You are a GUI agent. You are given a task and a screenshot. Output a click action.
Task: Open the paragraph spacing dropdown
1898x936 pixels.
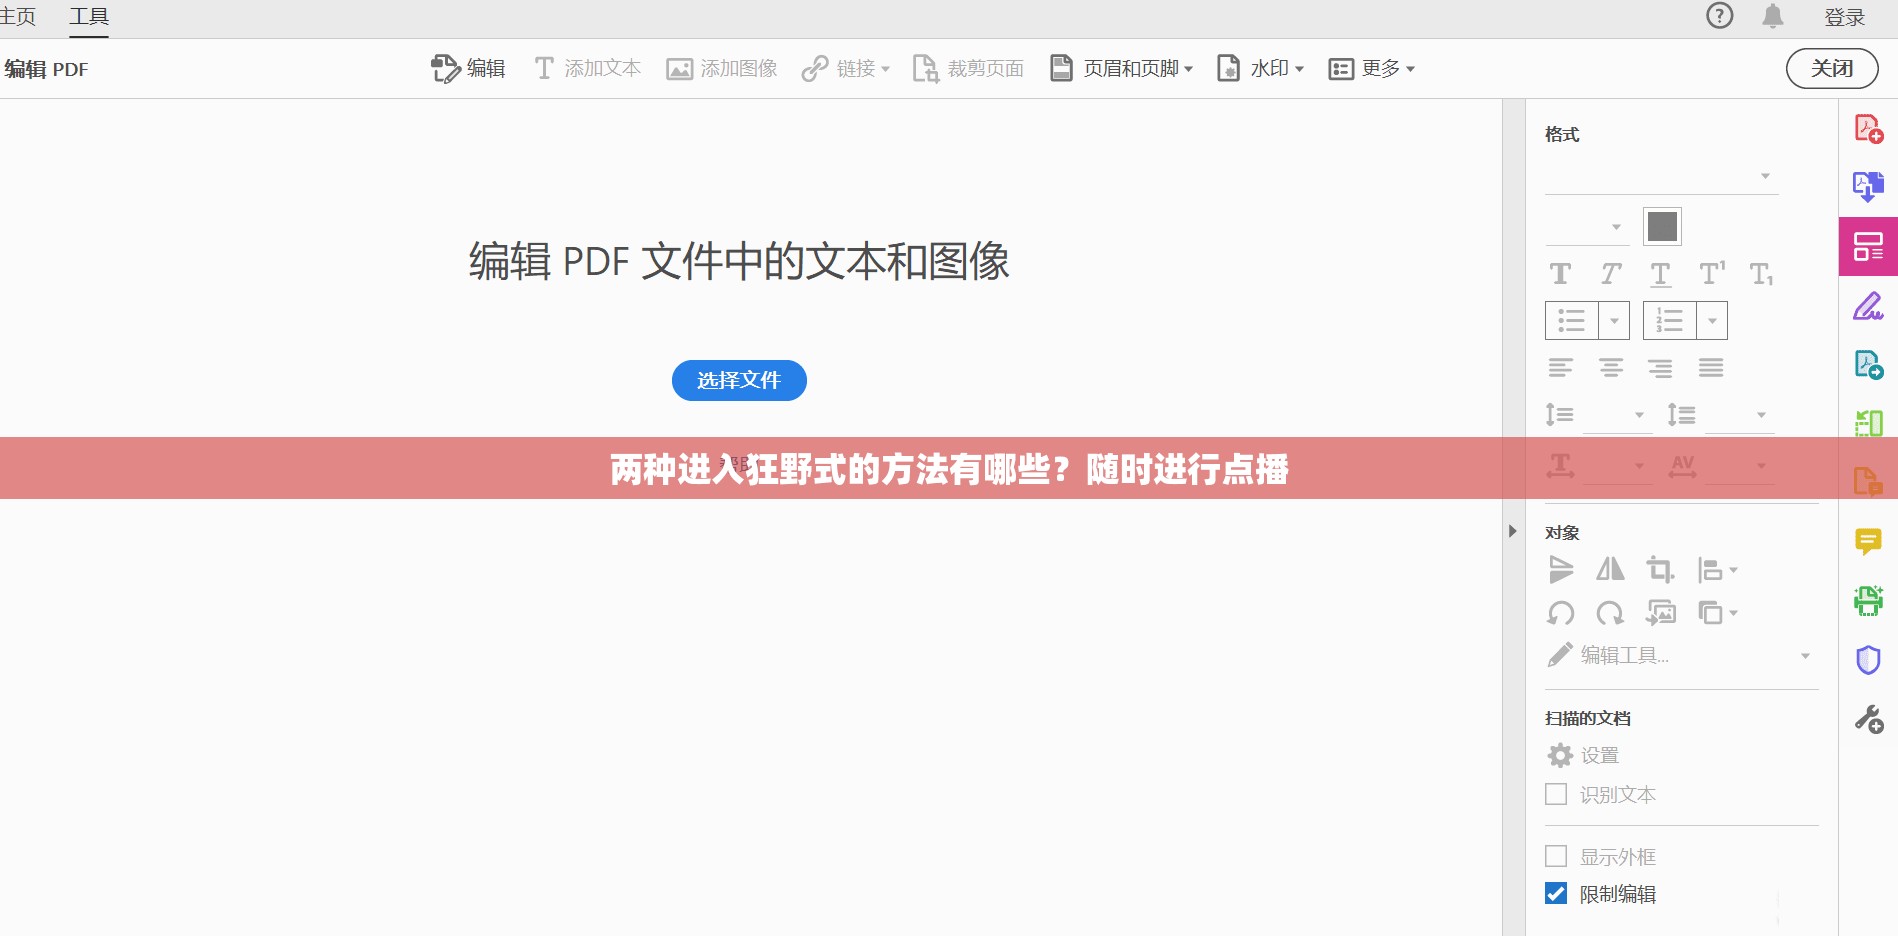1739,414
